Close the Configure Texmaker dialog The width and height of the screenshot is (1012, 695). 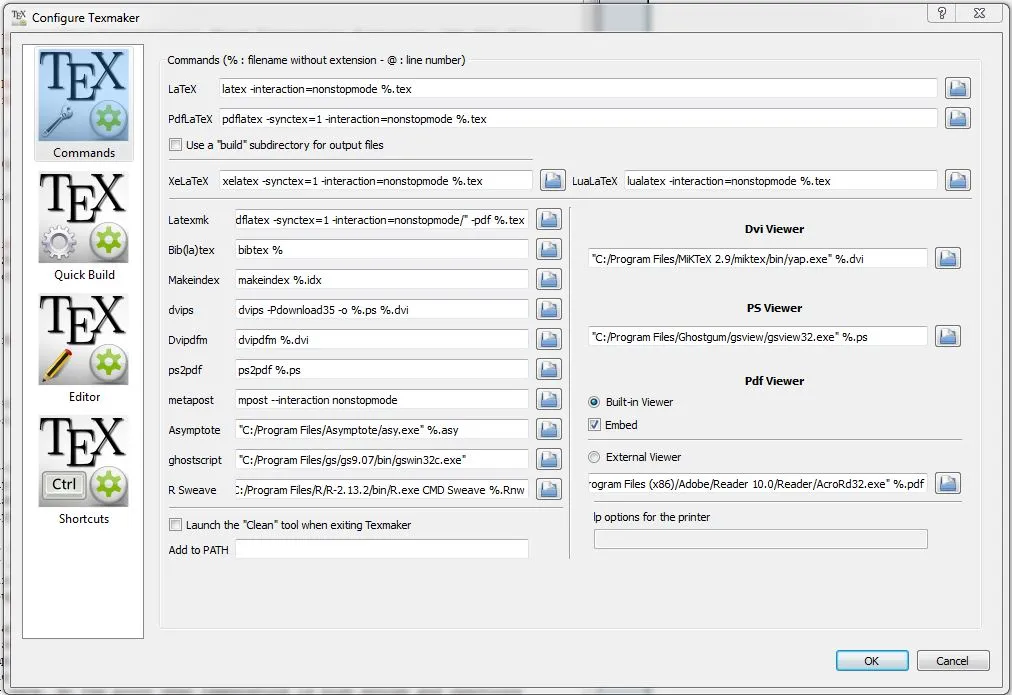tap(980, 13)
